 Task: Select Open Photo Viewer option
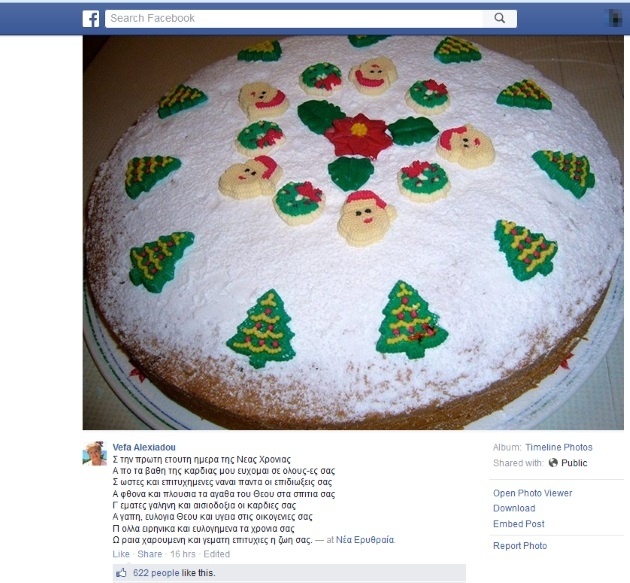point(532,493)
